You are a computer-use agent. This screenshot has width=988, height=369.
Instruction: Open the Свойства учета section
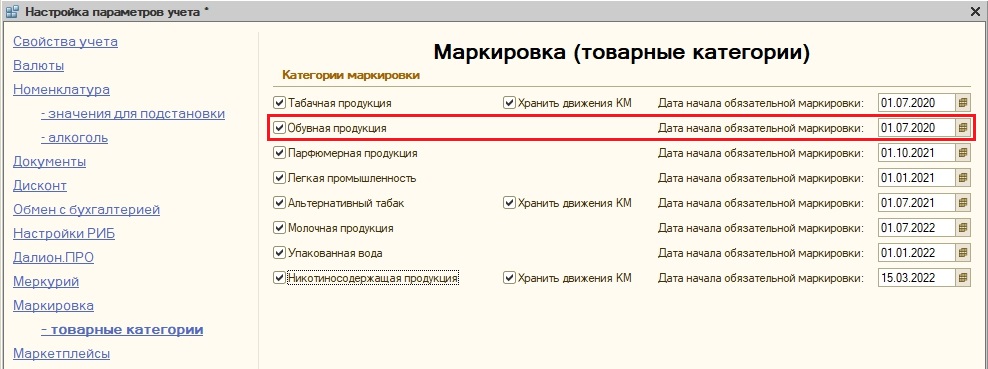pos(66,42)
